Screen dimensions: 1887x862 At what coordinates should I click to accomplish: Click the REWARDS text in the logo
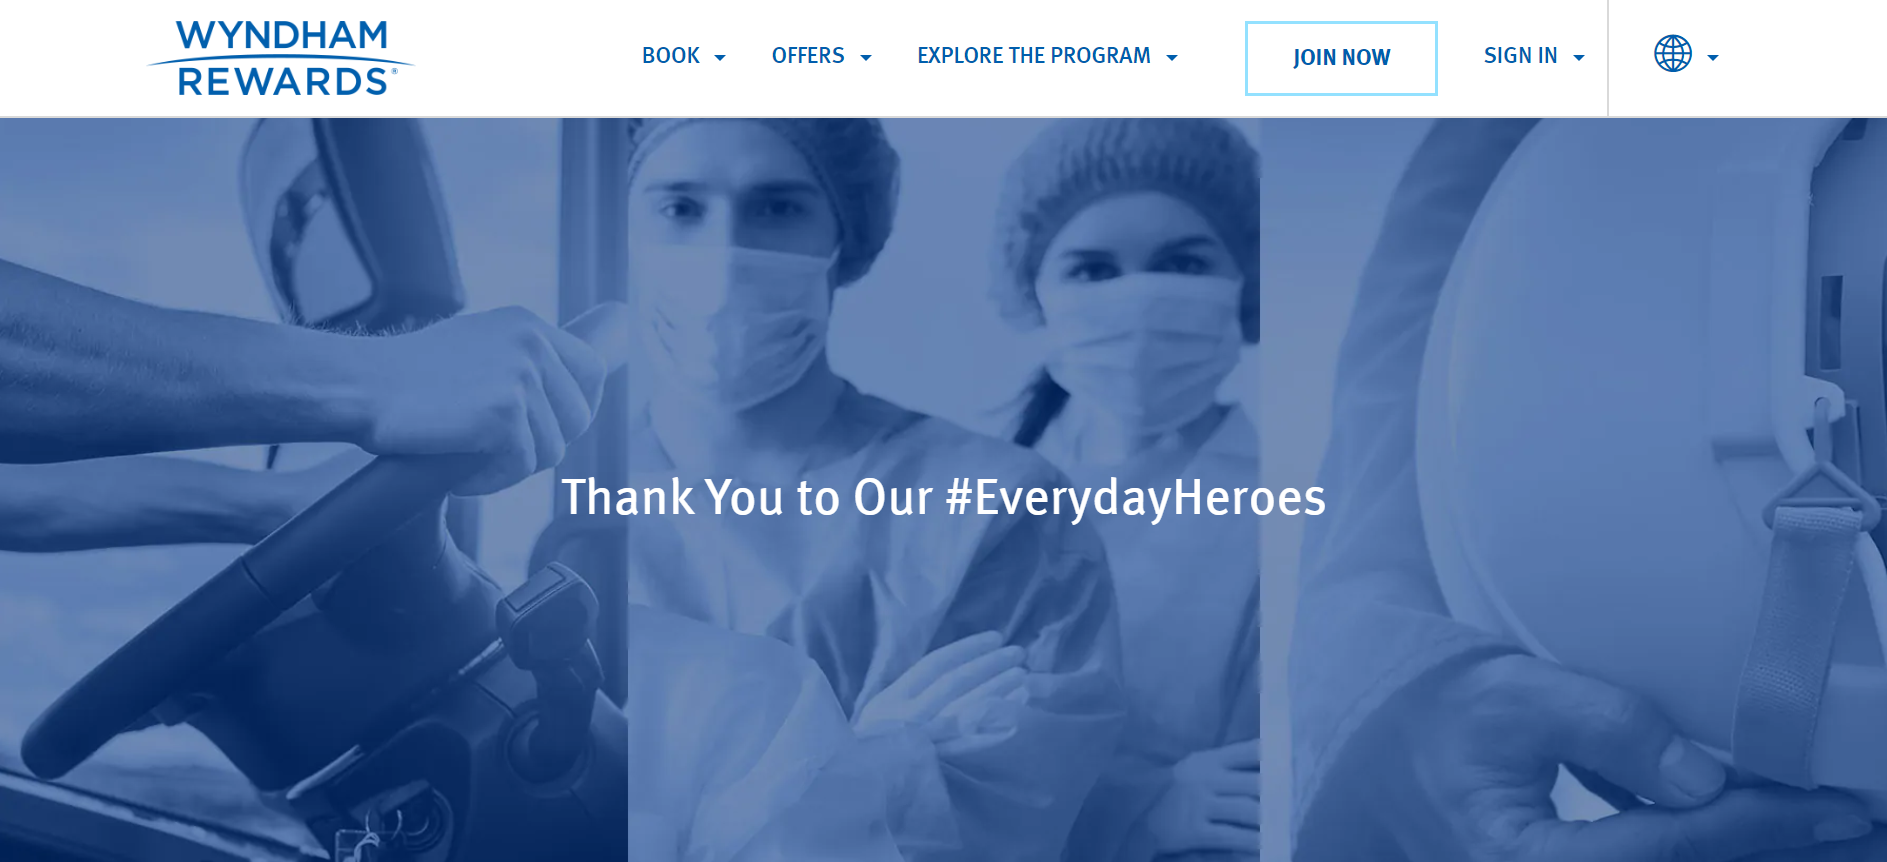(x=282, y=82)
